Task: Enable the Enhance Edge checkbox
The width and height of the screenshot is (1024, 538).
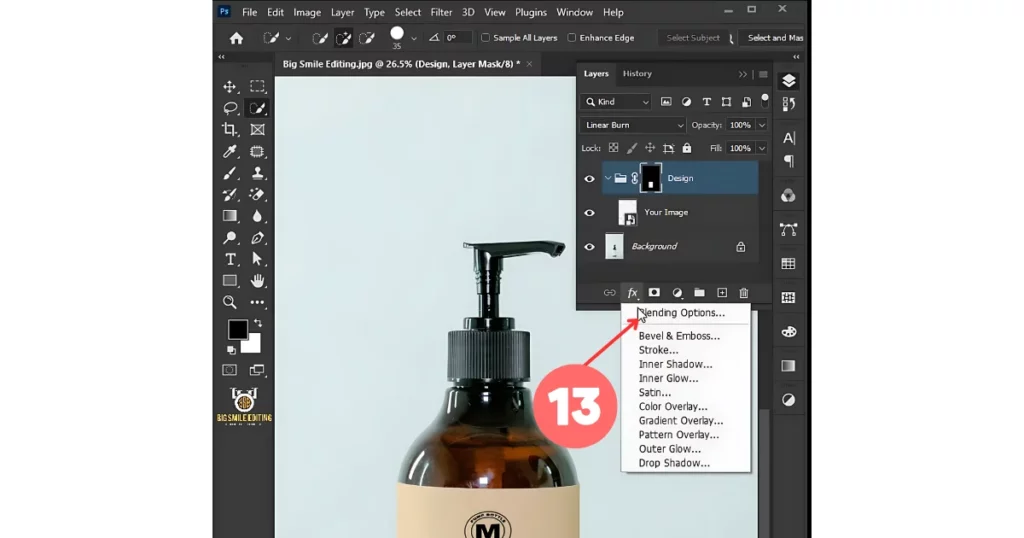Action: coord(571,38)
